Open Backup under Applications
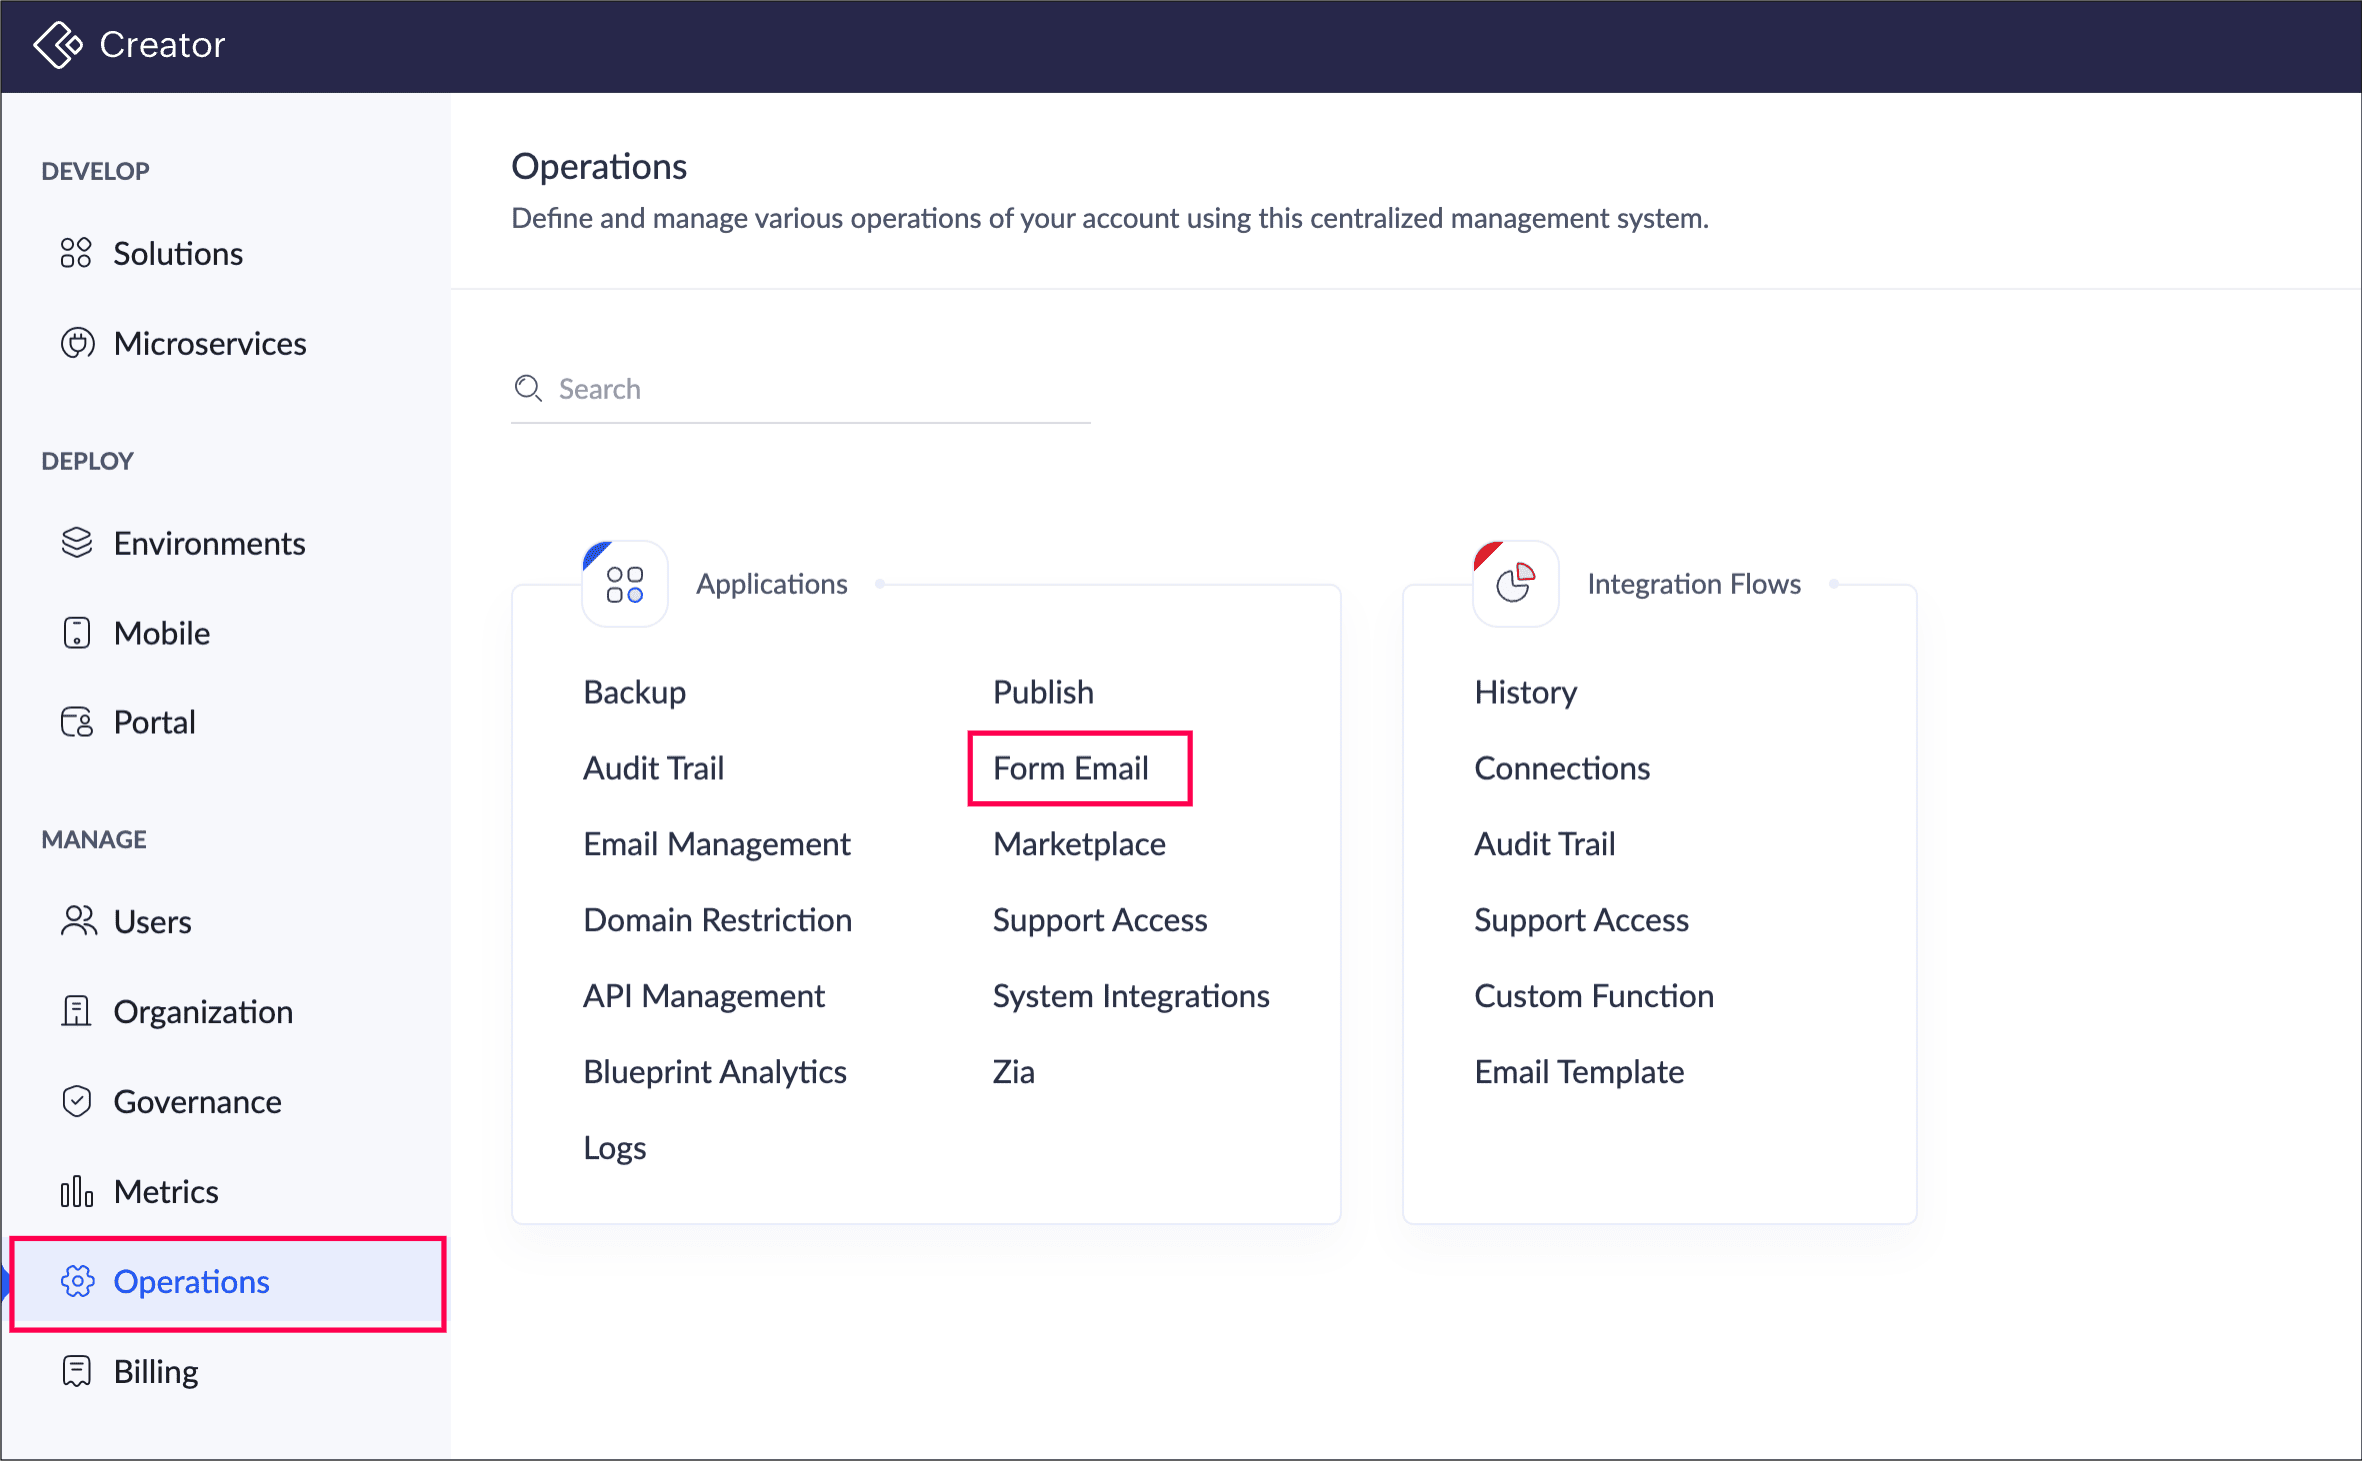2362x1461 pixels. (634, 692)
